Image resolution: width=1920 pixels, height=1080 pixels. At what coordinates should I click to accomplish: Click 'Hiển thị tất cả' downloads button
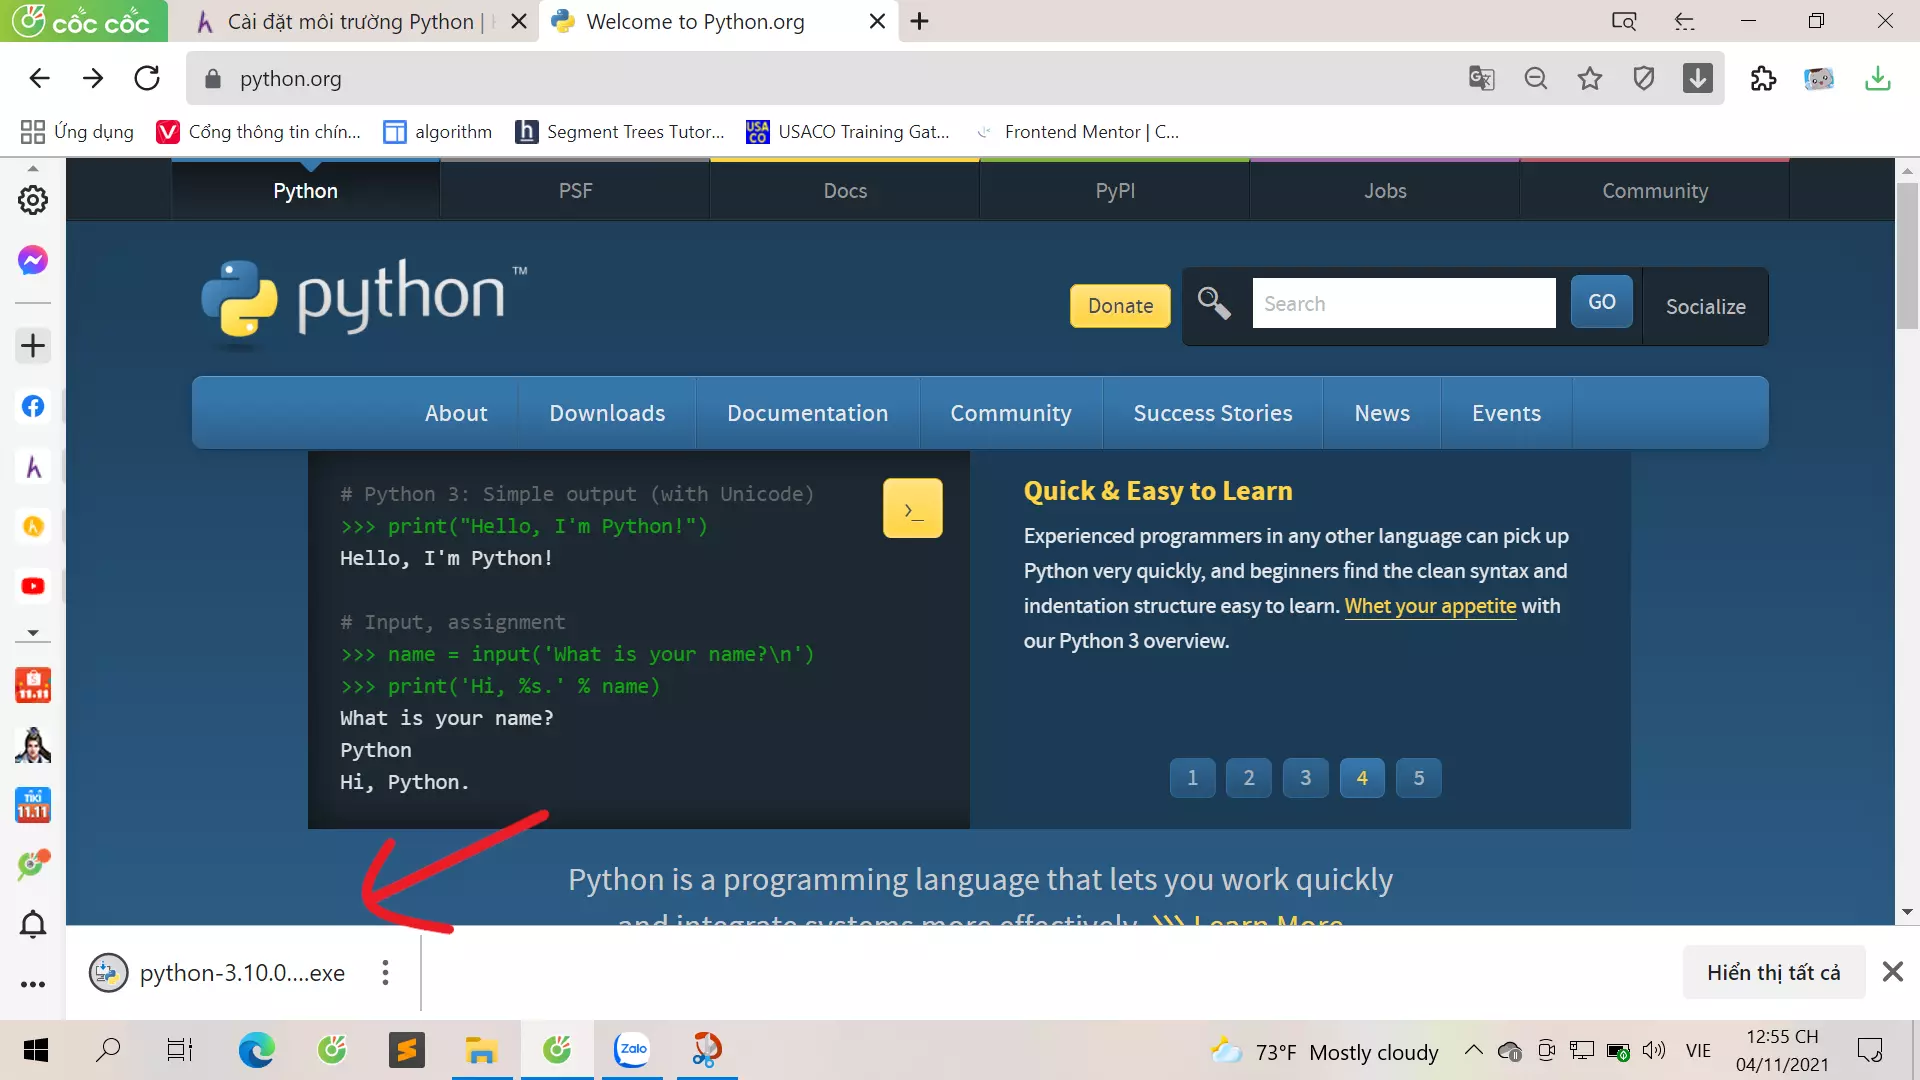point(1773,972)
